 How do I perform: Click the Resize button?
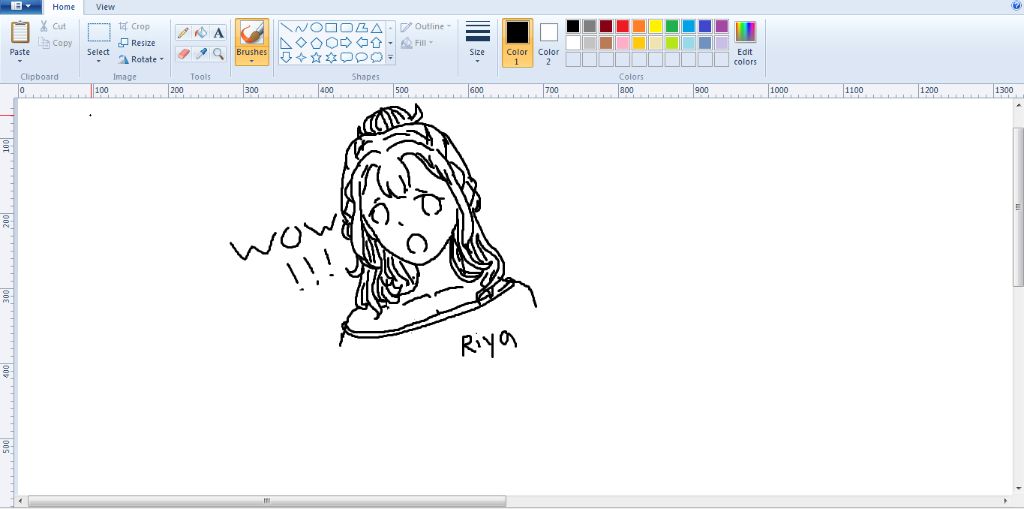[x=137, y=43]
